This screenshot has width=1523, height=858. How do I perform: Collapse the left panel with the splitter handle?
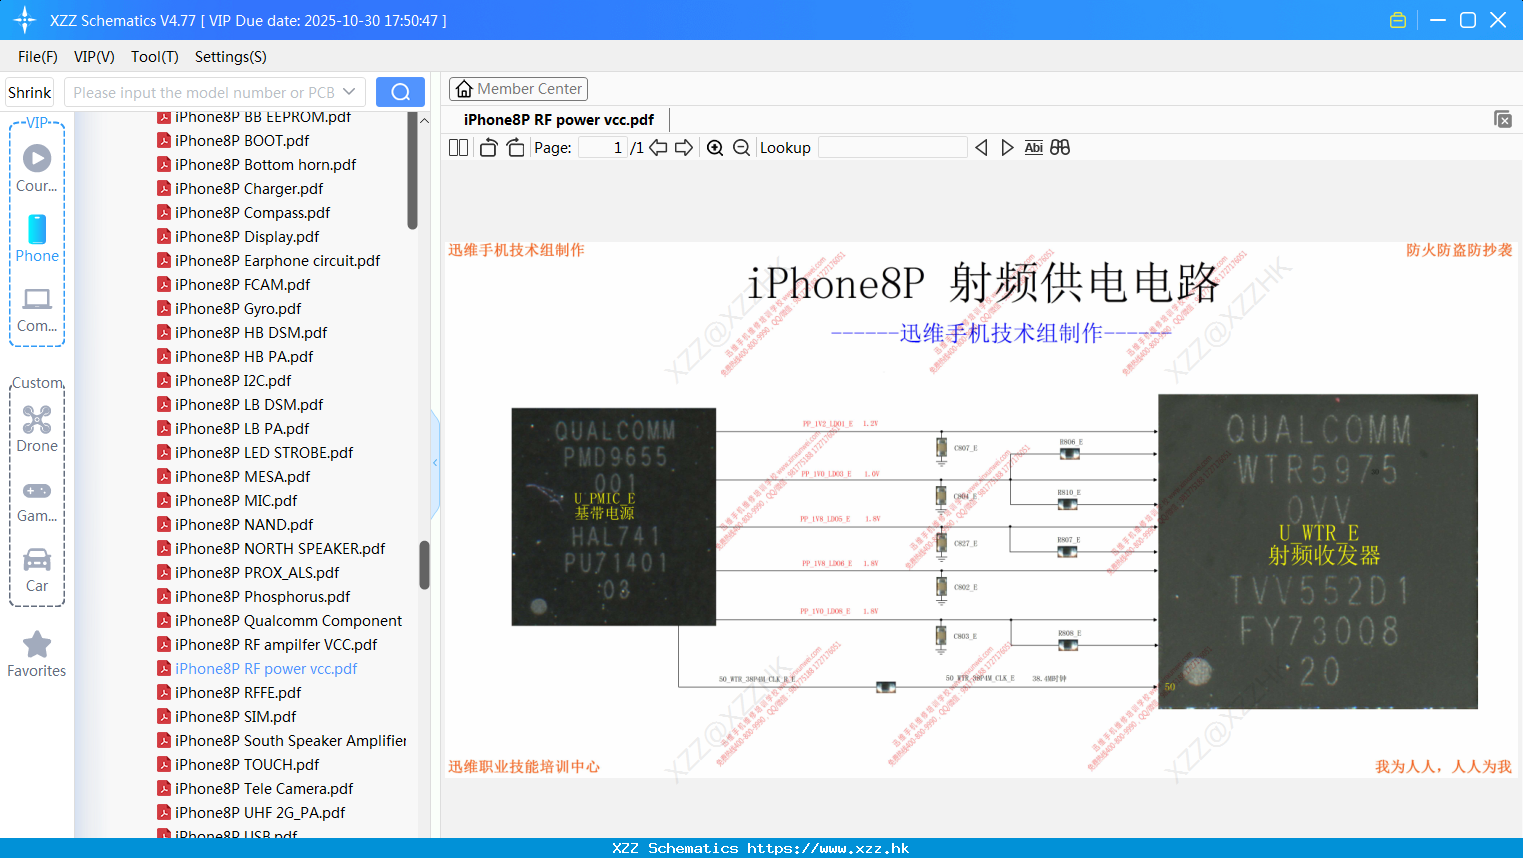[435, 463]
